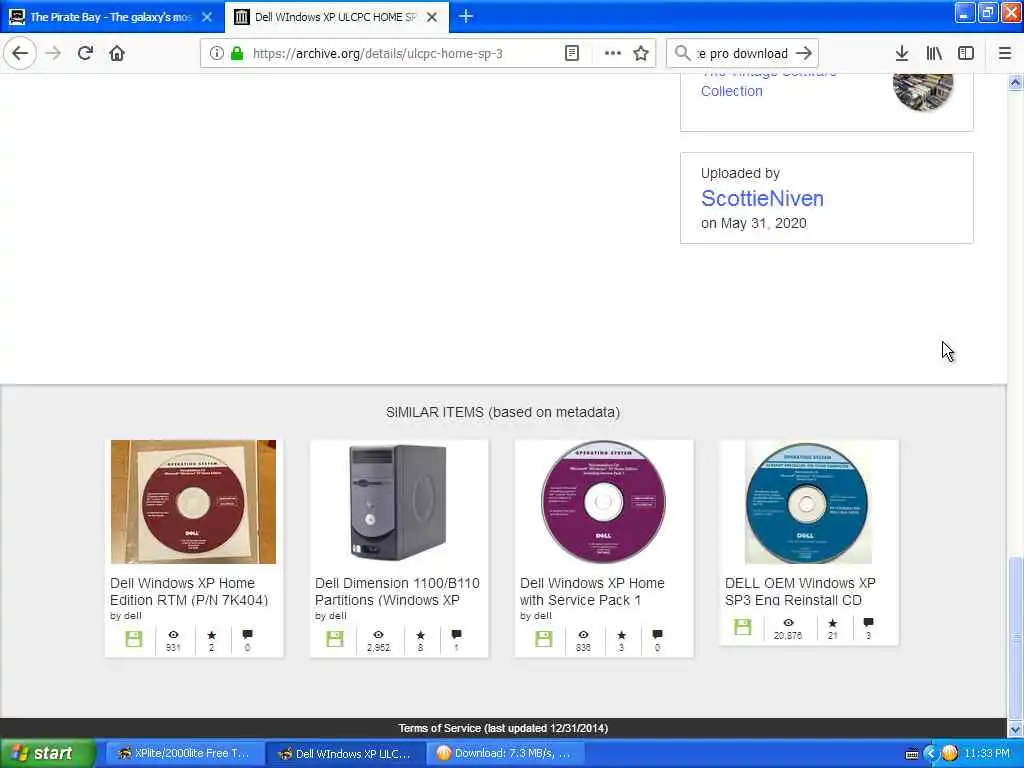The image size is (1024, 768).
Task: Click the 'pro download' search field
Action: pos(743,54)
